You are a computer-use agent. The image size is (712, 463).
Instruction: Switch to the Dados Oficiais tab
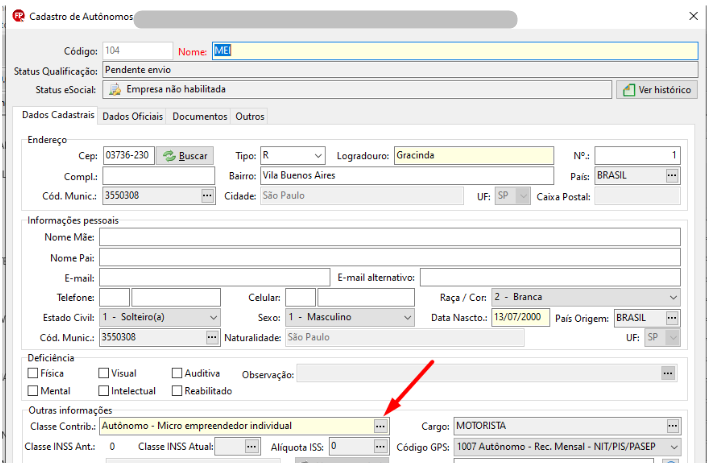(133, 117)
